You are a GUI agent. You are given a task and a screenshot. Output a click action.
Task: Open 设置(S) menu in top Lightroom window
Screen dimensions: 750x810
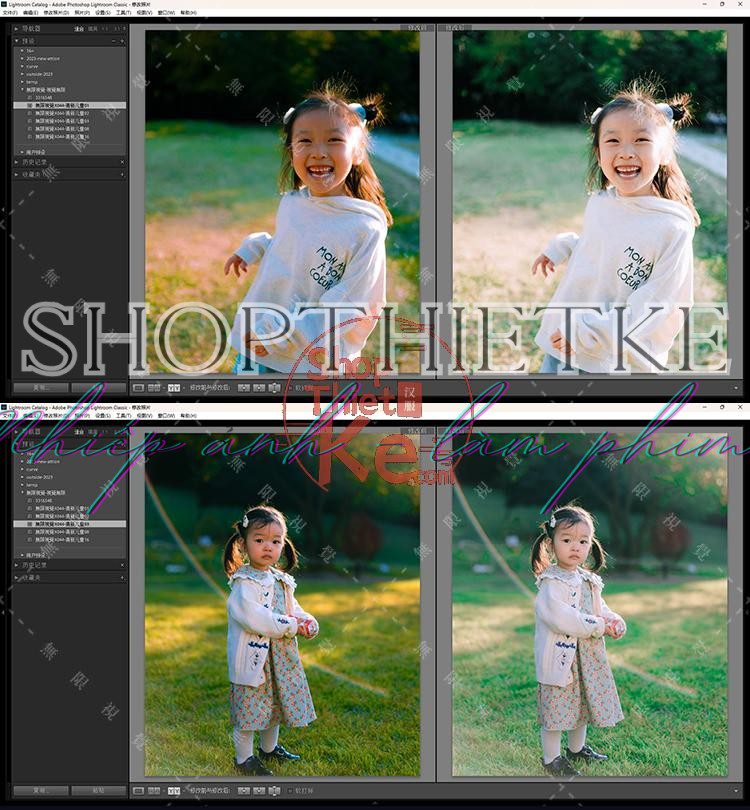[x=102, y=12]
